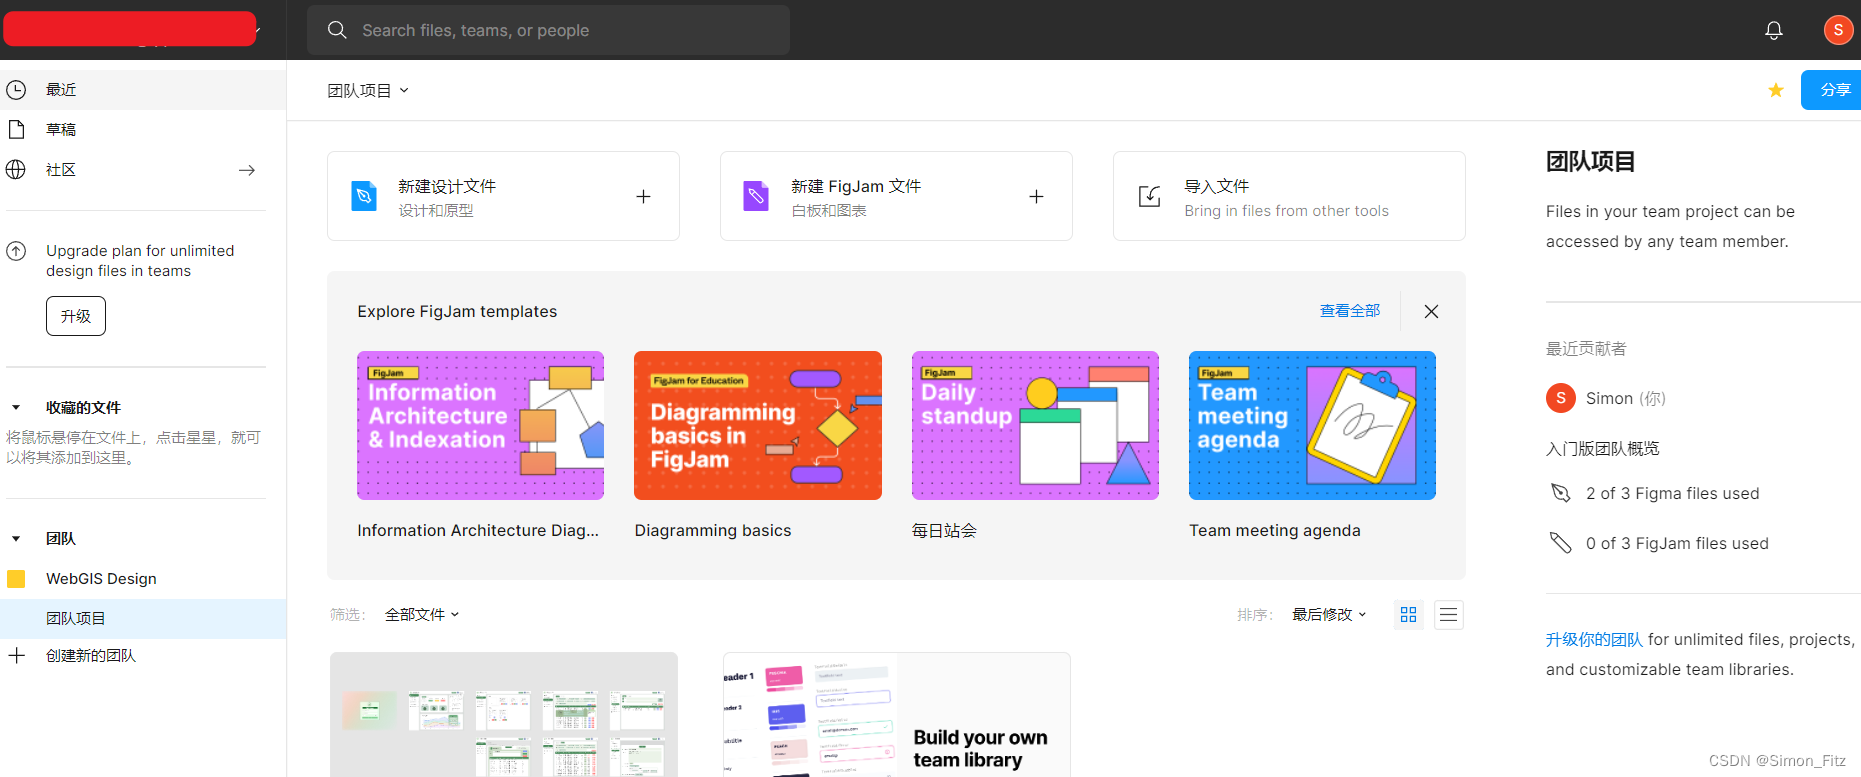Select 团队项目 in sidebar
1861x777 pixels.
click(143, 619)
